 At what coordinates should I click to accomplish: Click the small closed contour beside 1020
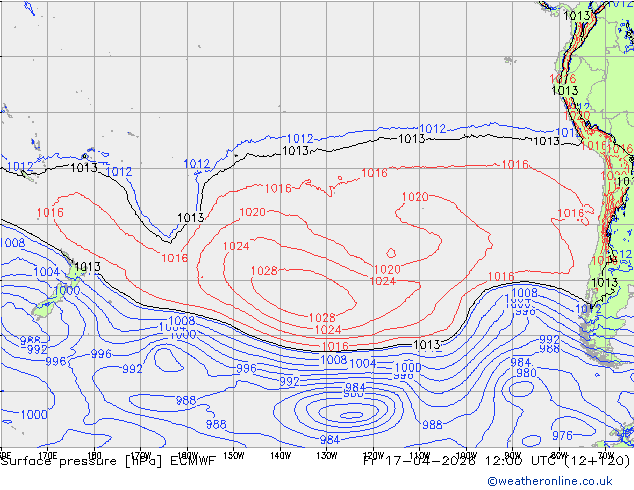pyautogui.click(x=391, y=253)
